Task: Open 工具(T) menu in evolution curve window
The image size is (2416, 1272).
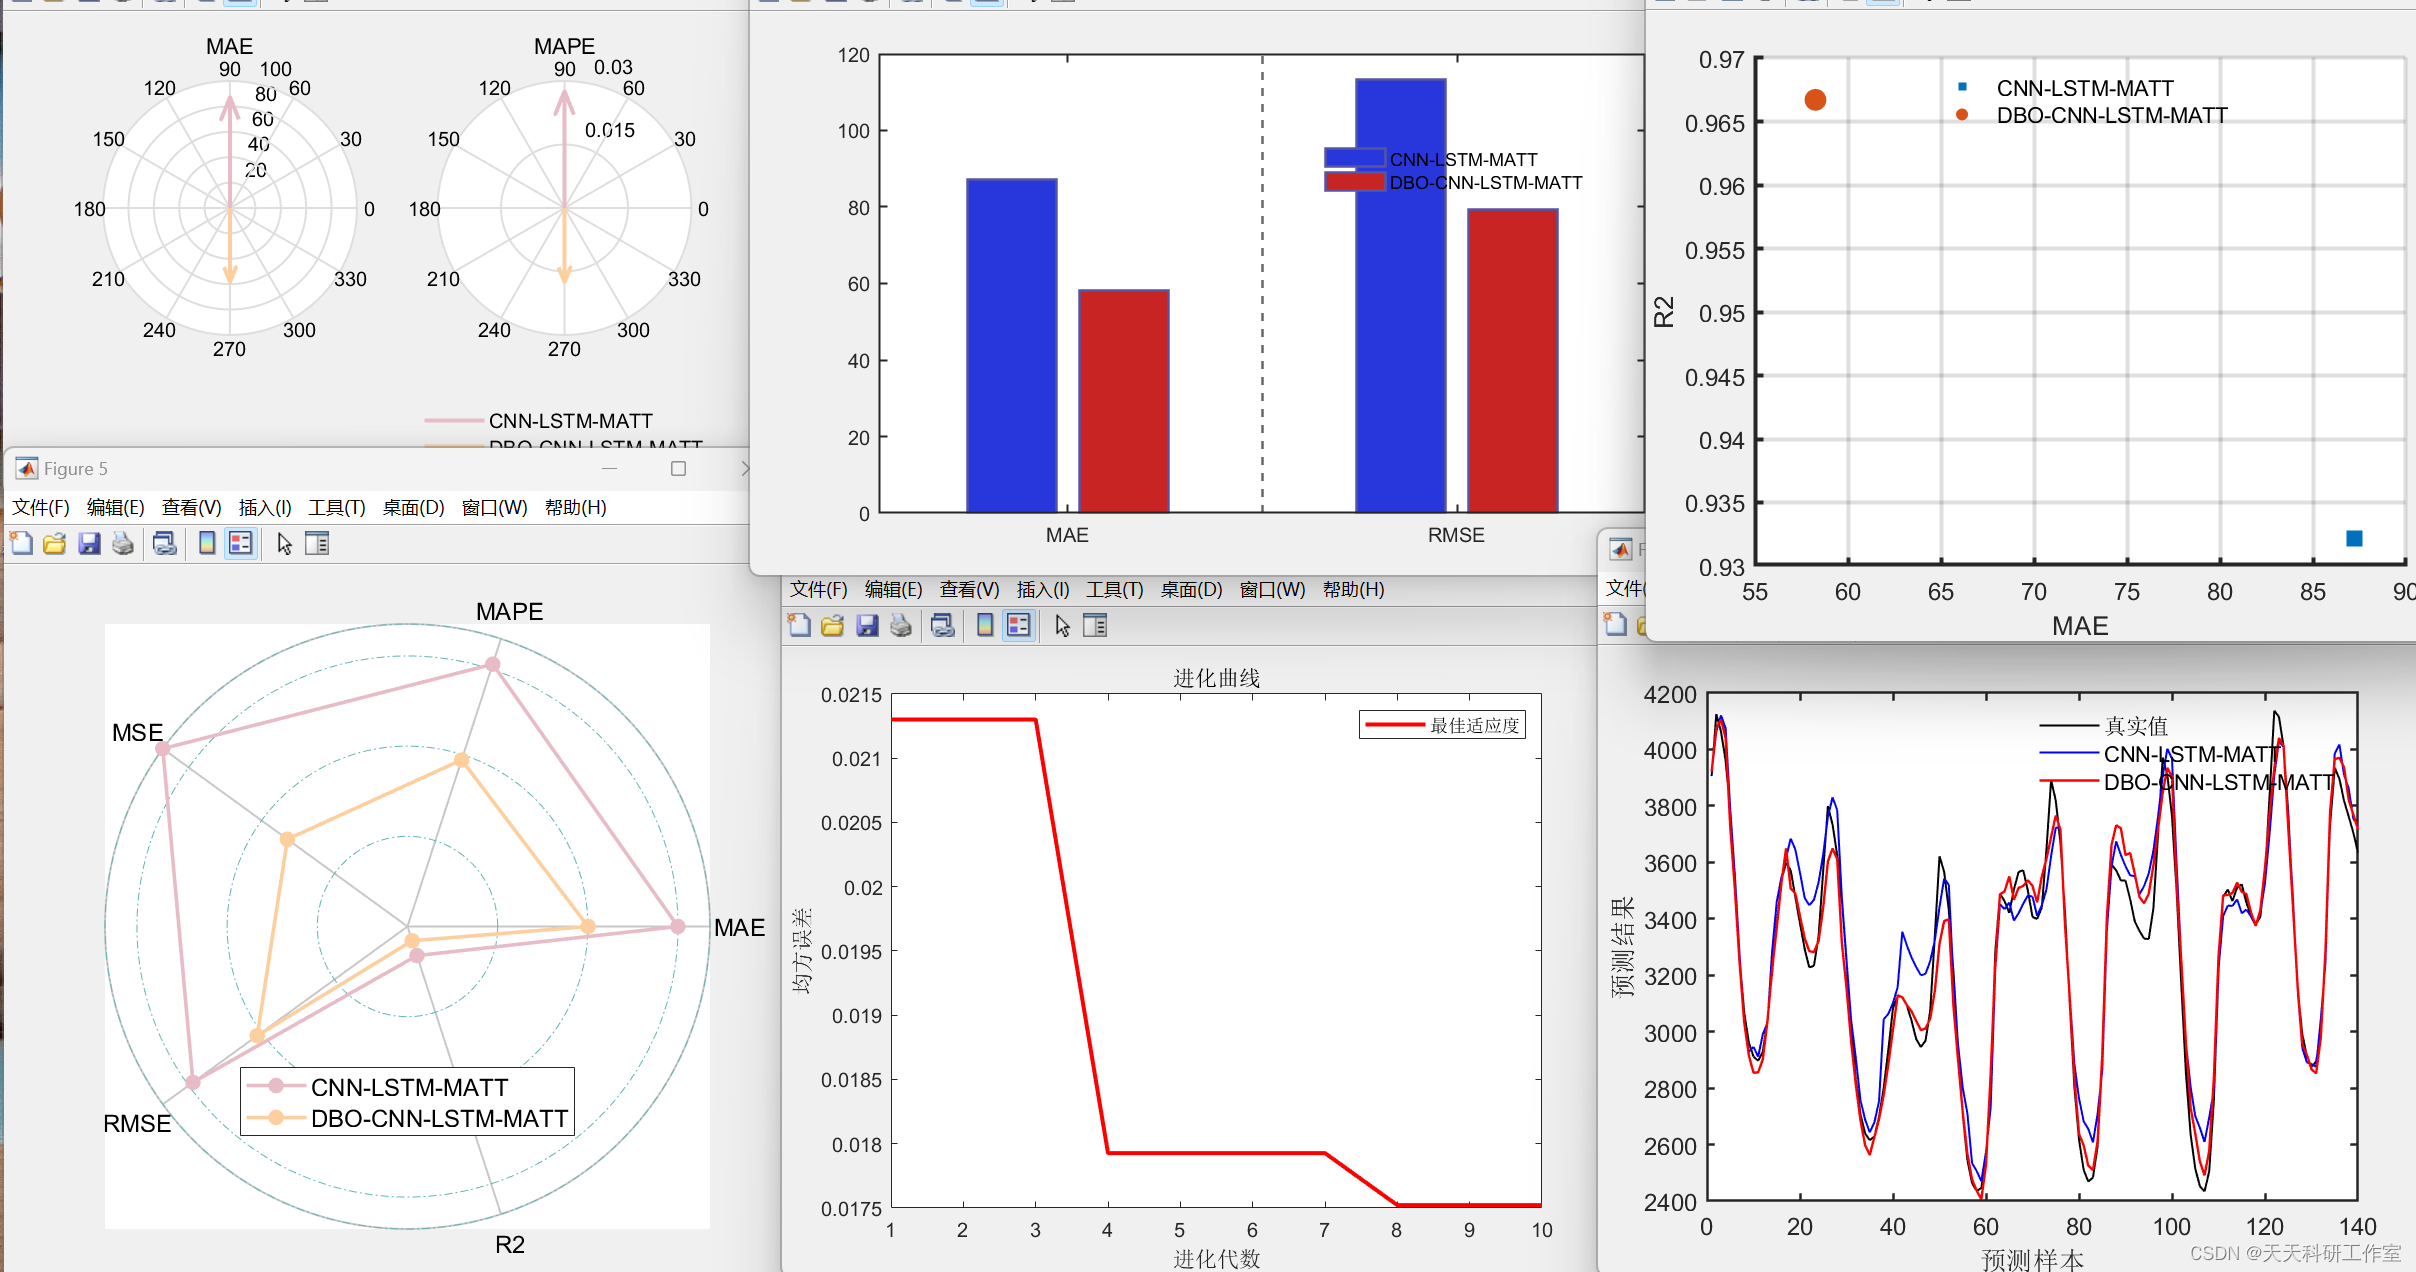Action: [x=1115, y=589]
